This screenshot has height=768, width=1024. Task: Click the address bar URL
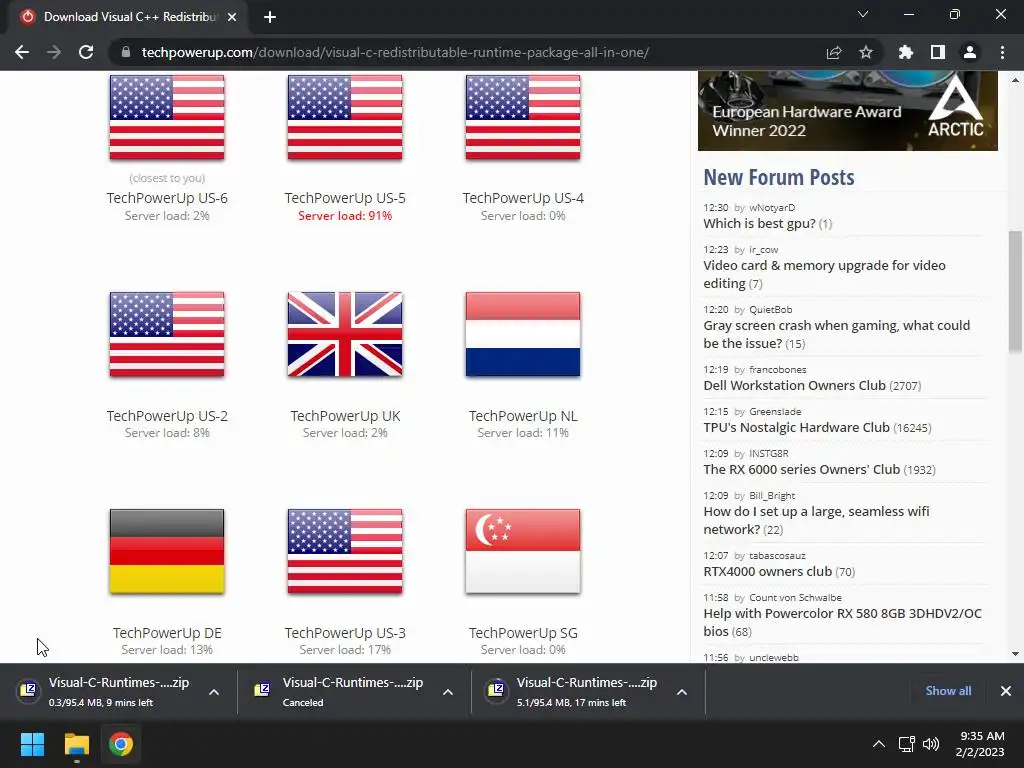(x=395, y=52)
